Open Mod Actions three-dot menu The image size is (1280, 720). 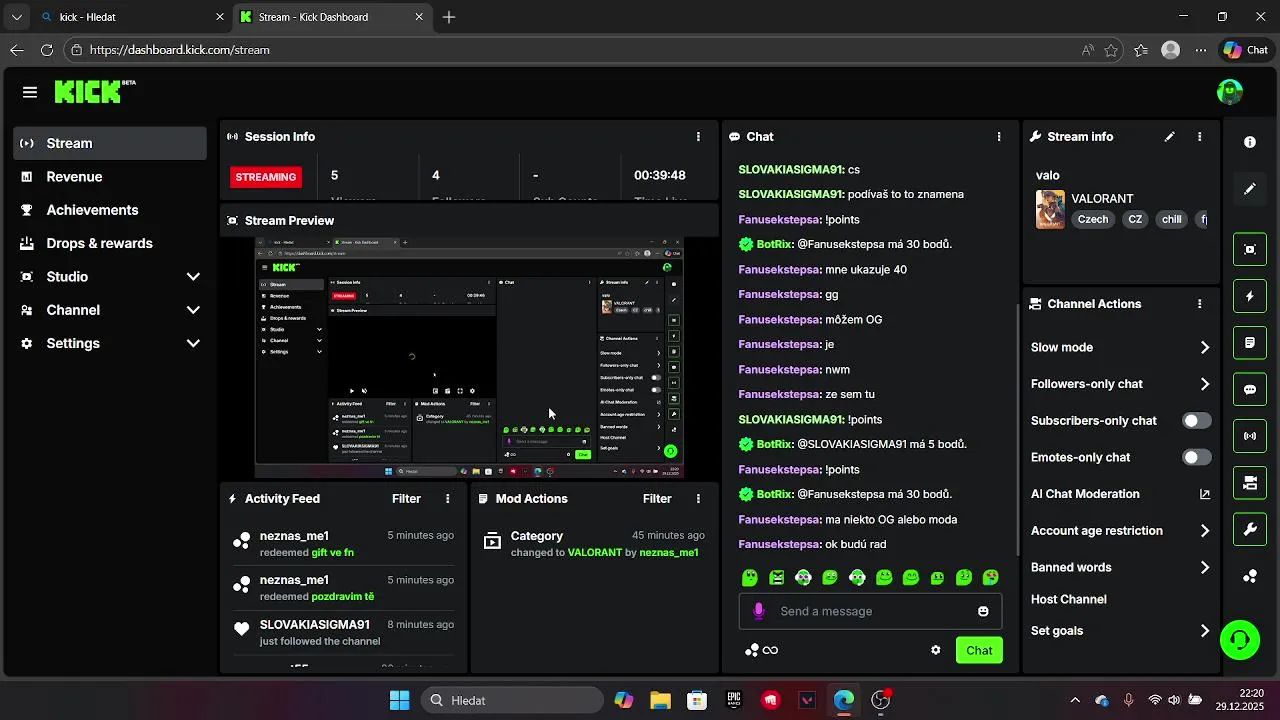coord(698,499)
